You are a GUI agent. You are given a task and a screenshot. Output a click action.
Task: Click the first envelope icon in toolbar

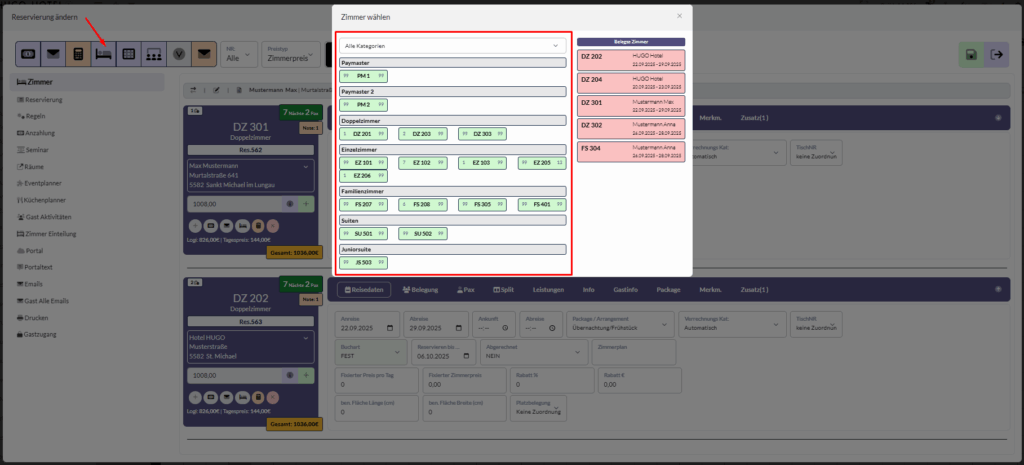53,54
